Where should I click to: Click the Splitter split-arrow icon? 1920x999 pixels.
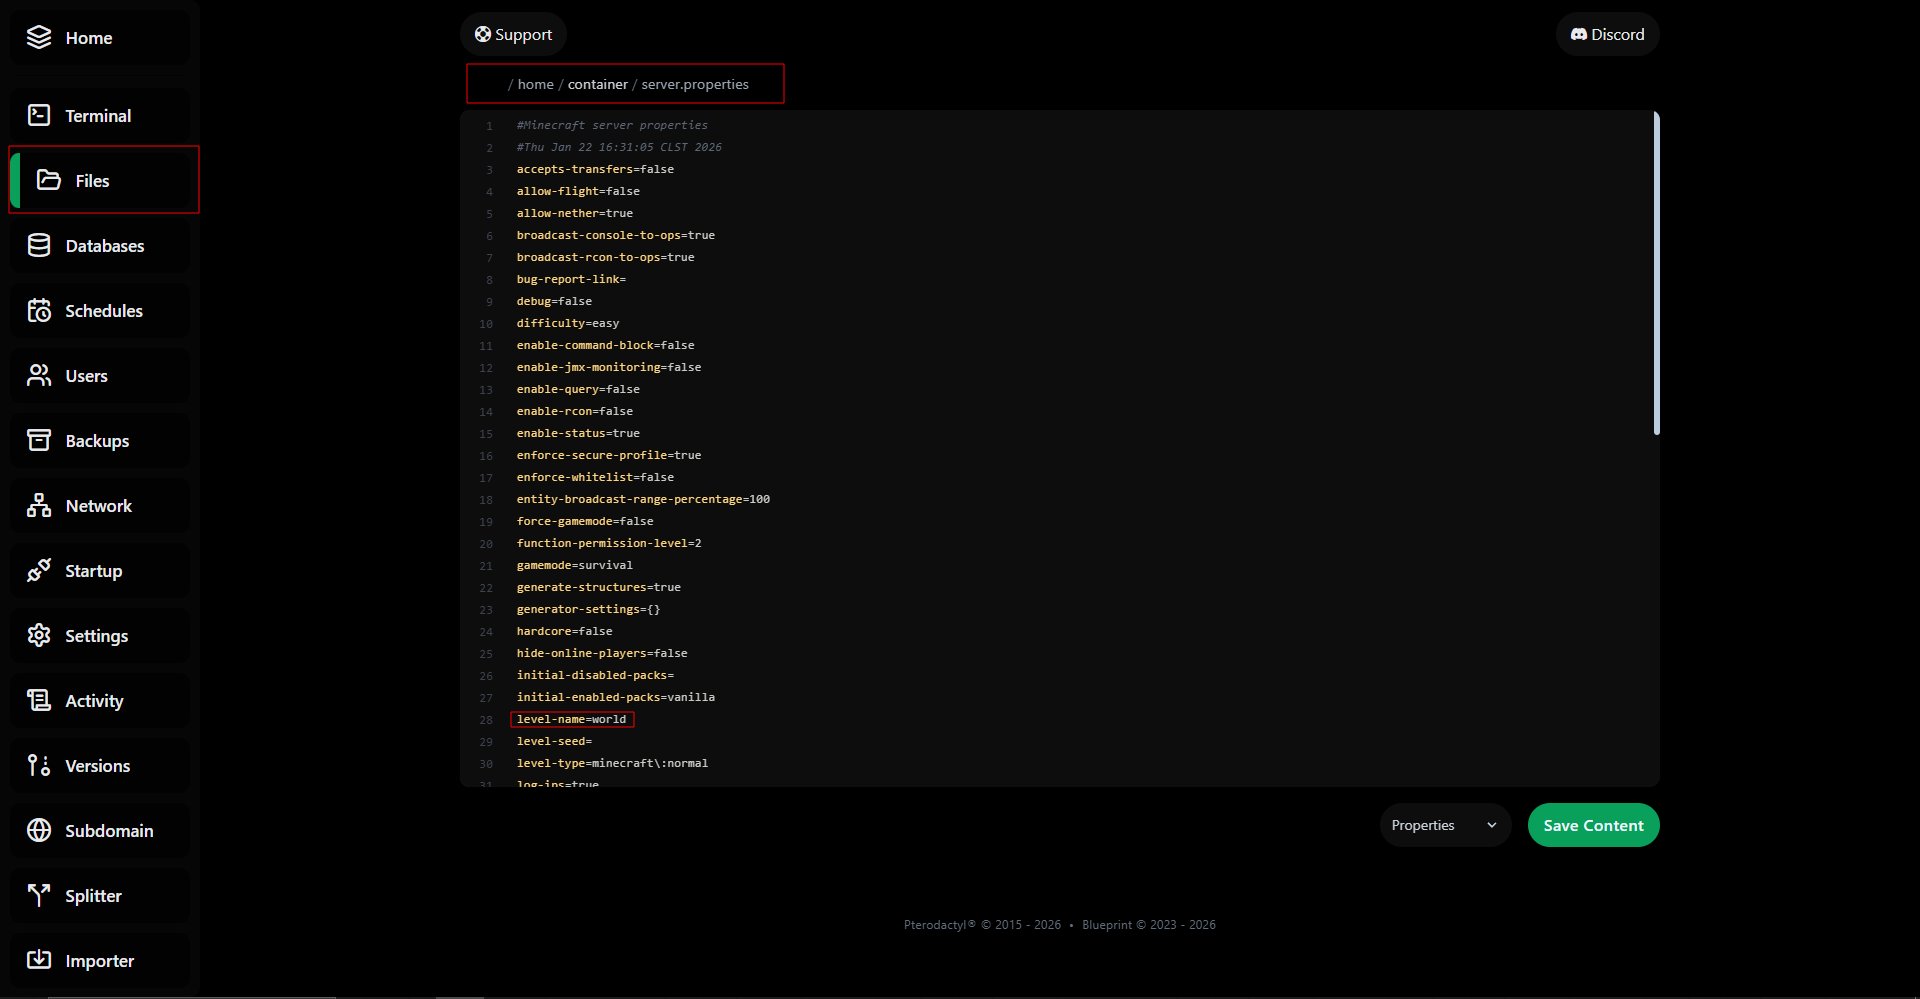39,895
